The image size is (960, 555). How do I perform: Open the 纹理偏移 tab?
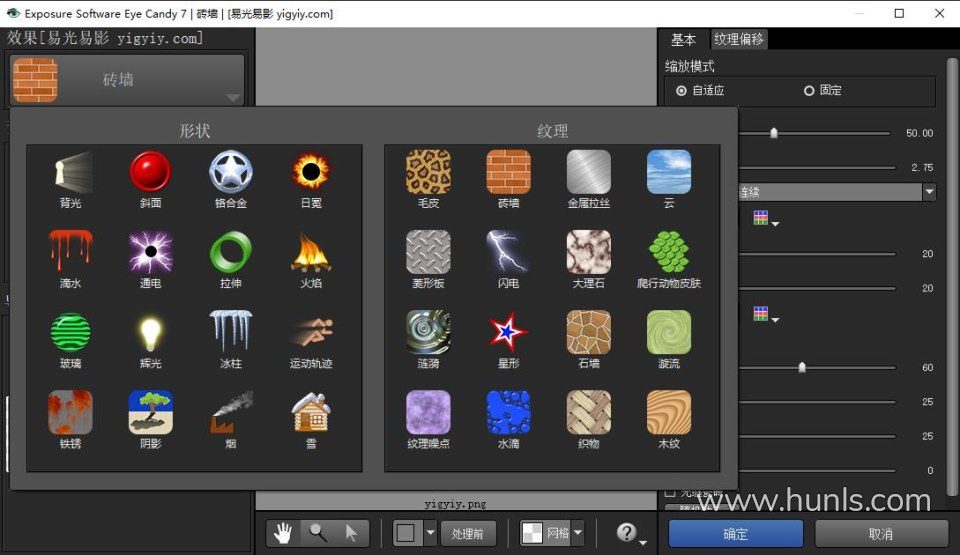click(738, 40)
